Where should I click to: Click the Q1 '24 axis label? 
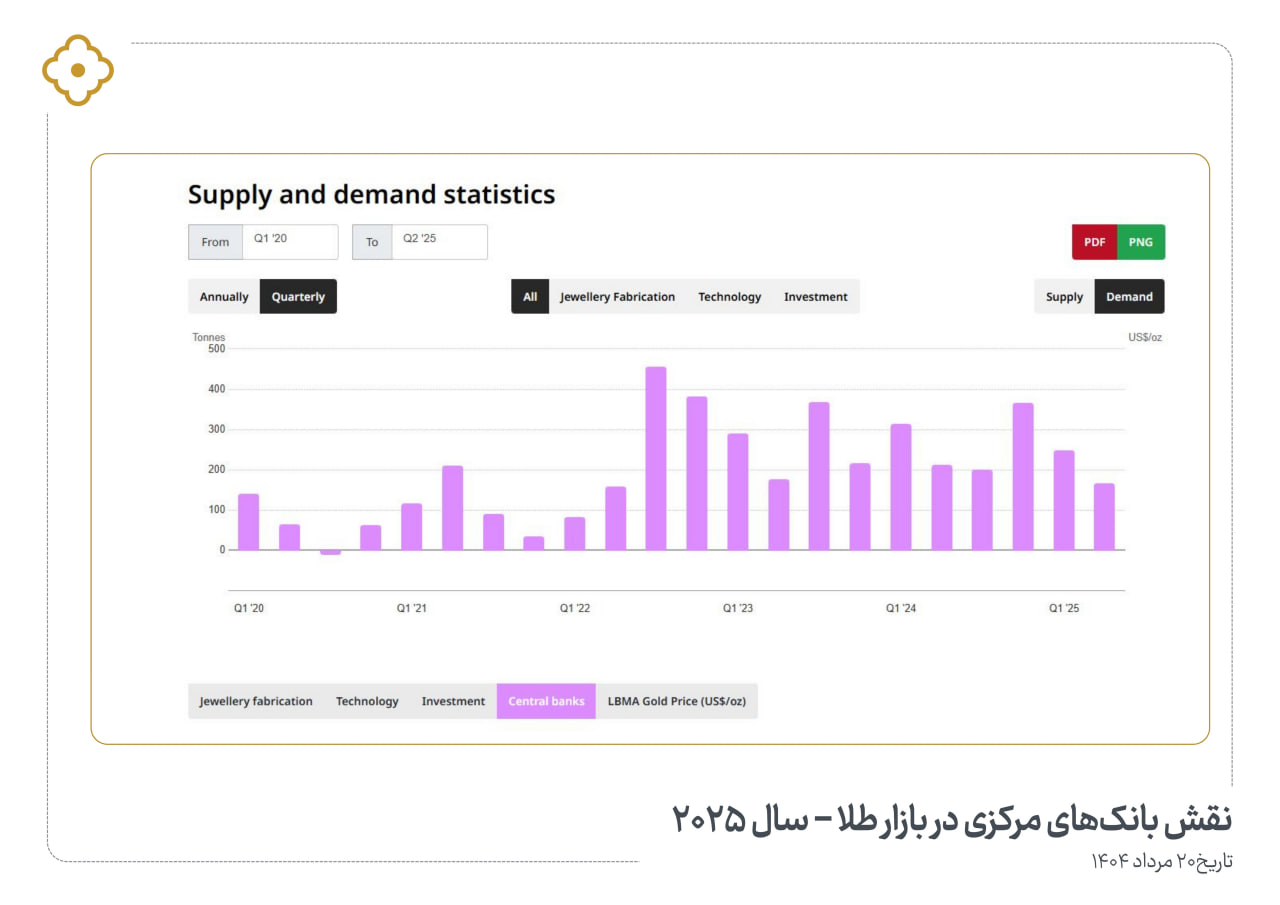click(x=901, y=608)
